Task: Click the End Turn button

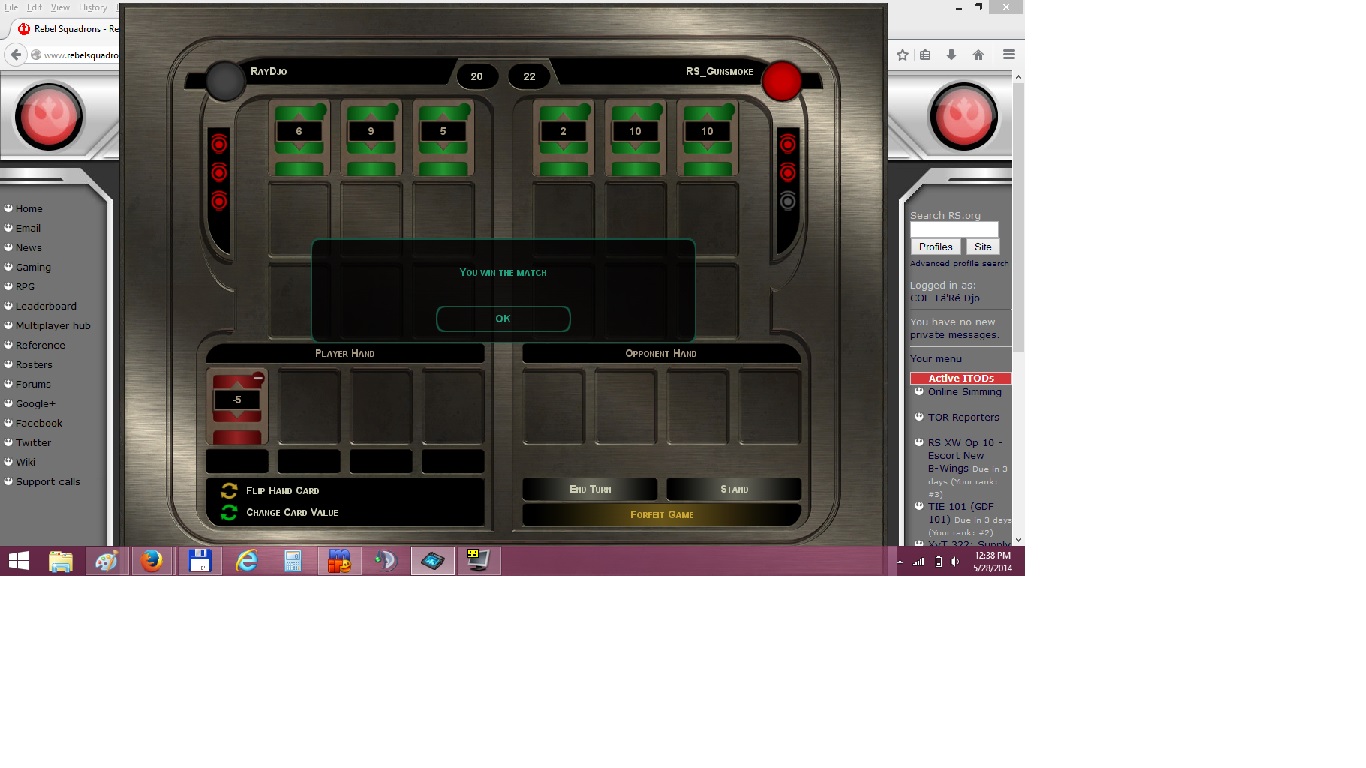Action: tap(590, 489)
